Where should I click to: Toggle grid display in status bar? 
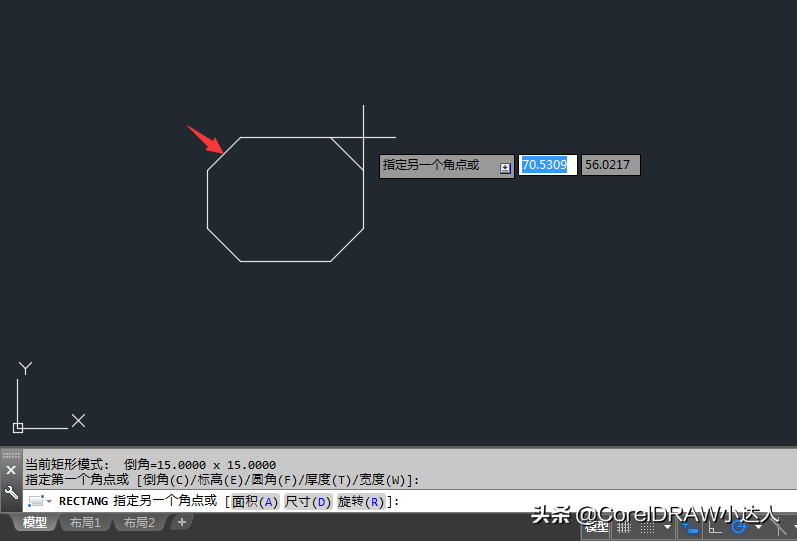point(625,526)
